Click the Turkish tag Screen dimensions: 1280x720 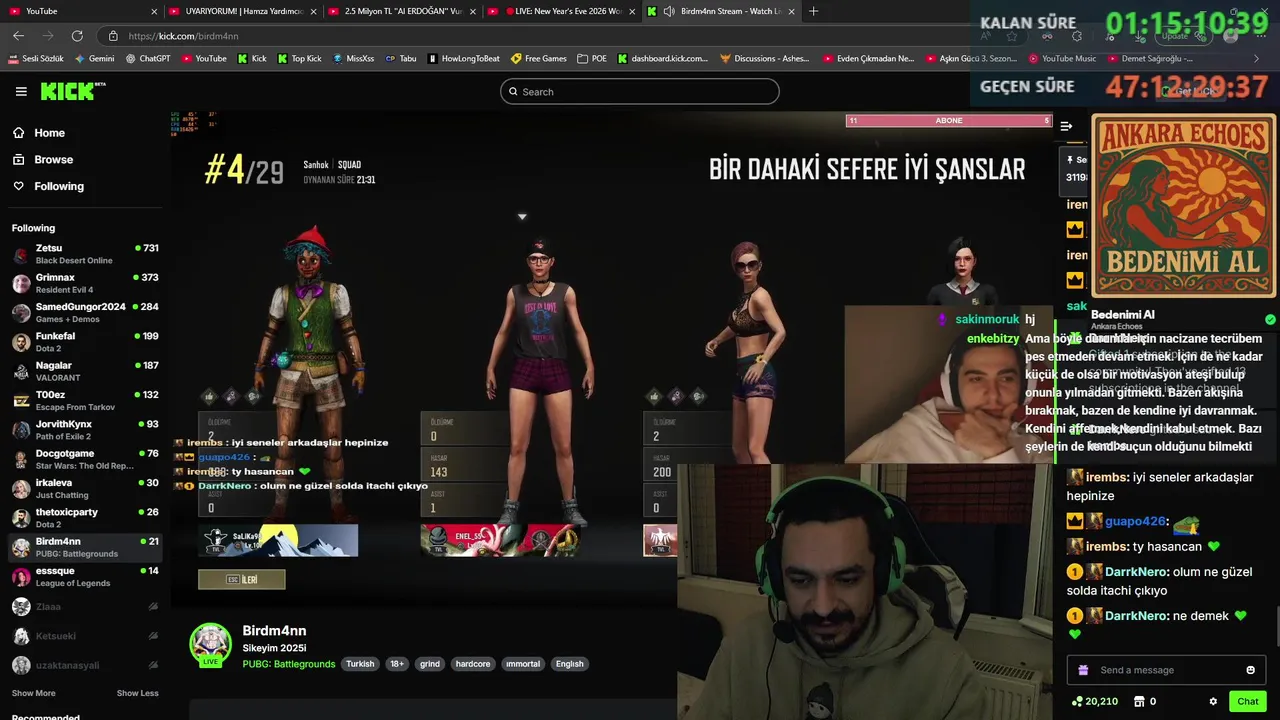(360, 664)
